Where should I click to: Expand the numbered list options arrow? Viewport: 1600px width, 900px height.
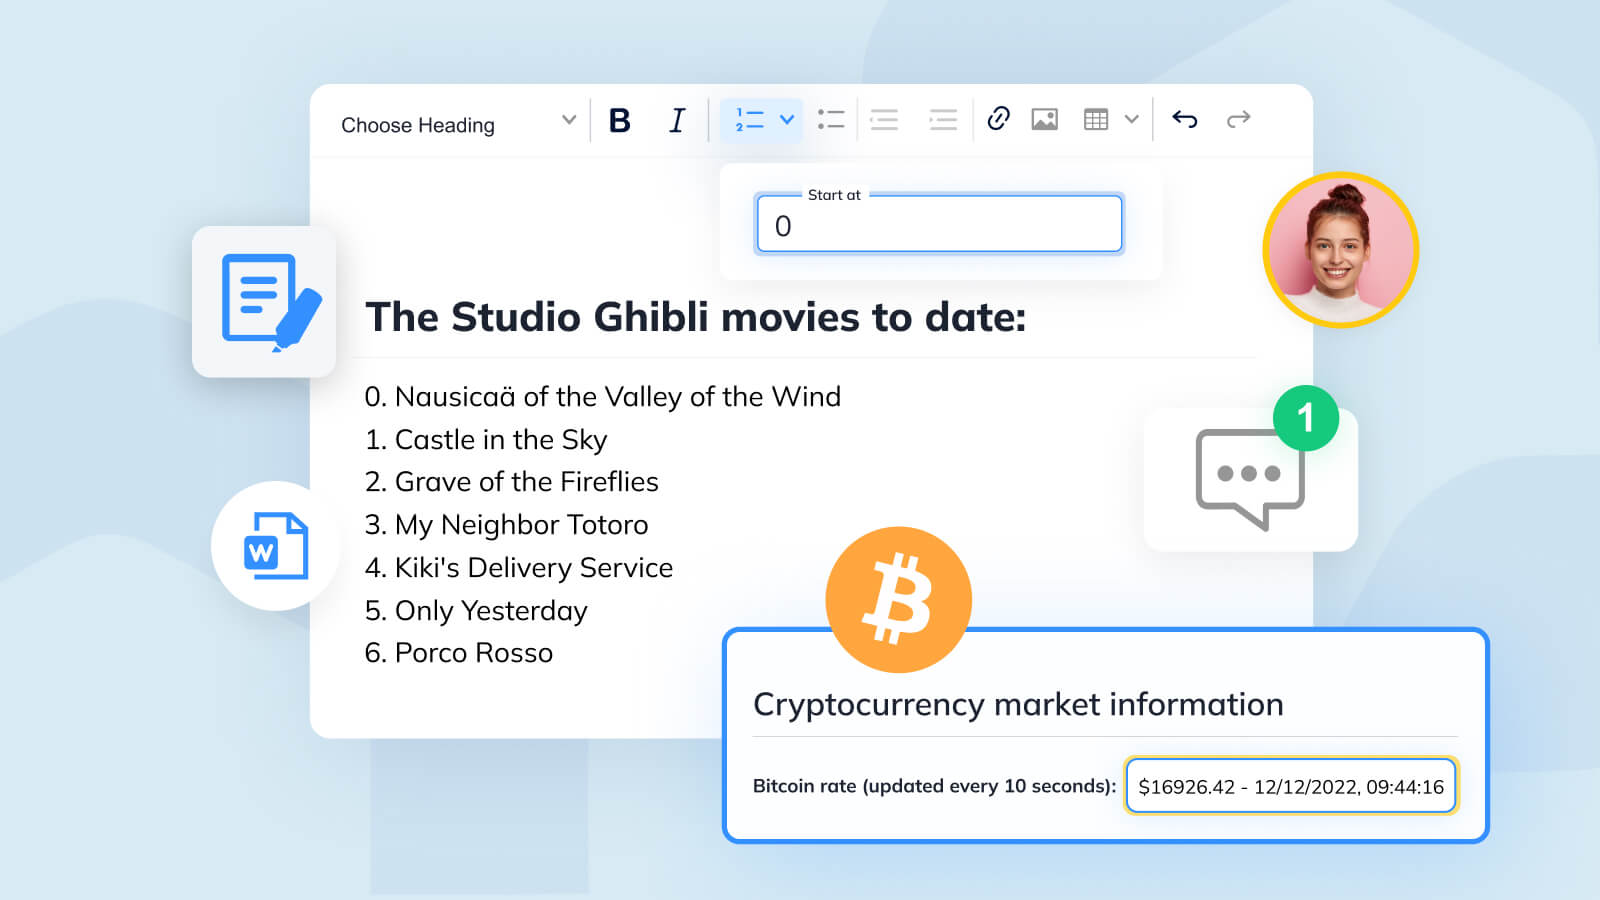[x=787, y=120]
